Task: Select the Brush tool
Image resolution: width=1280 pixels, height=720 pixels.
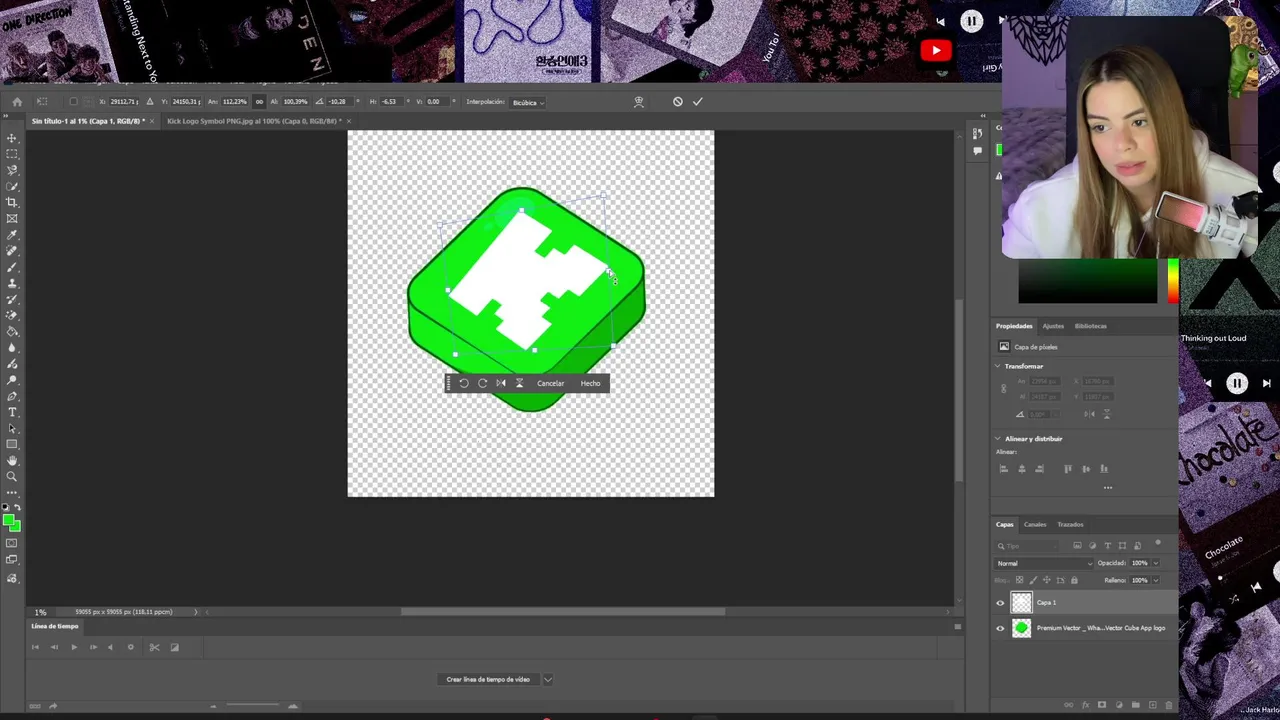Action: click(x=12, y=267)
